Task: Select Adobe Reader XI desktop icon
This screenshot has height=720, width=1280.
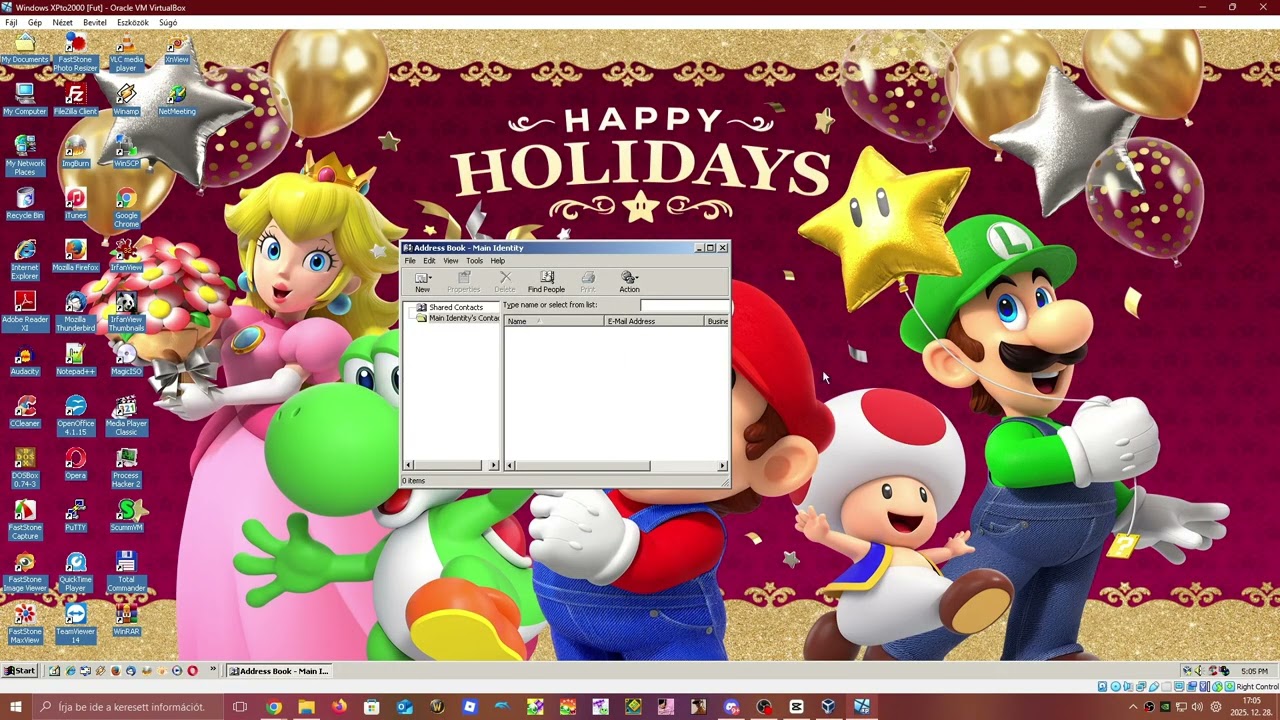Action: (25, 313)
